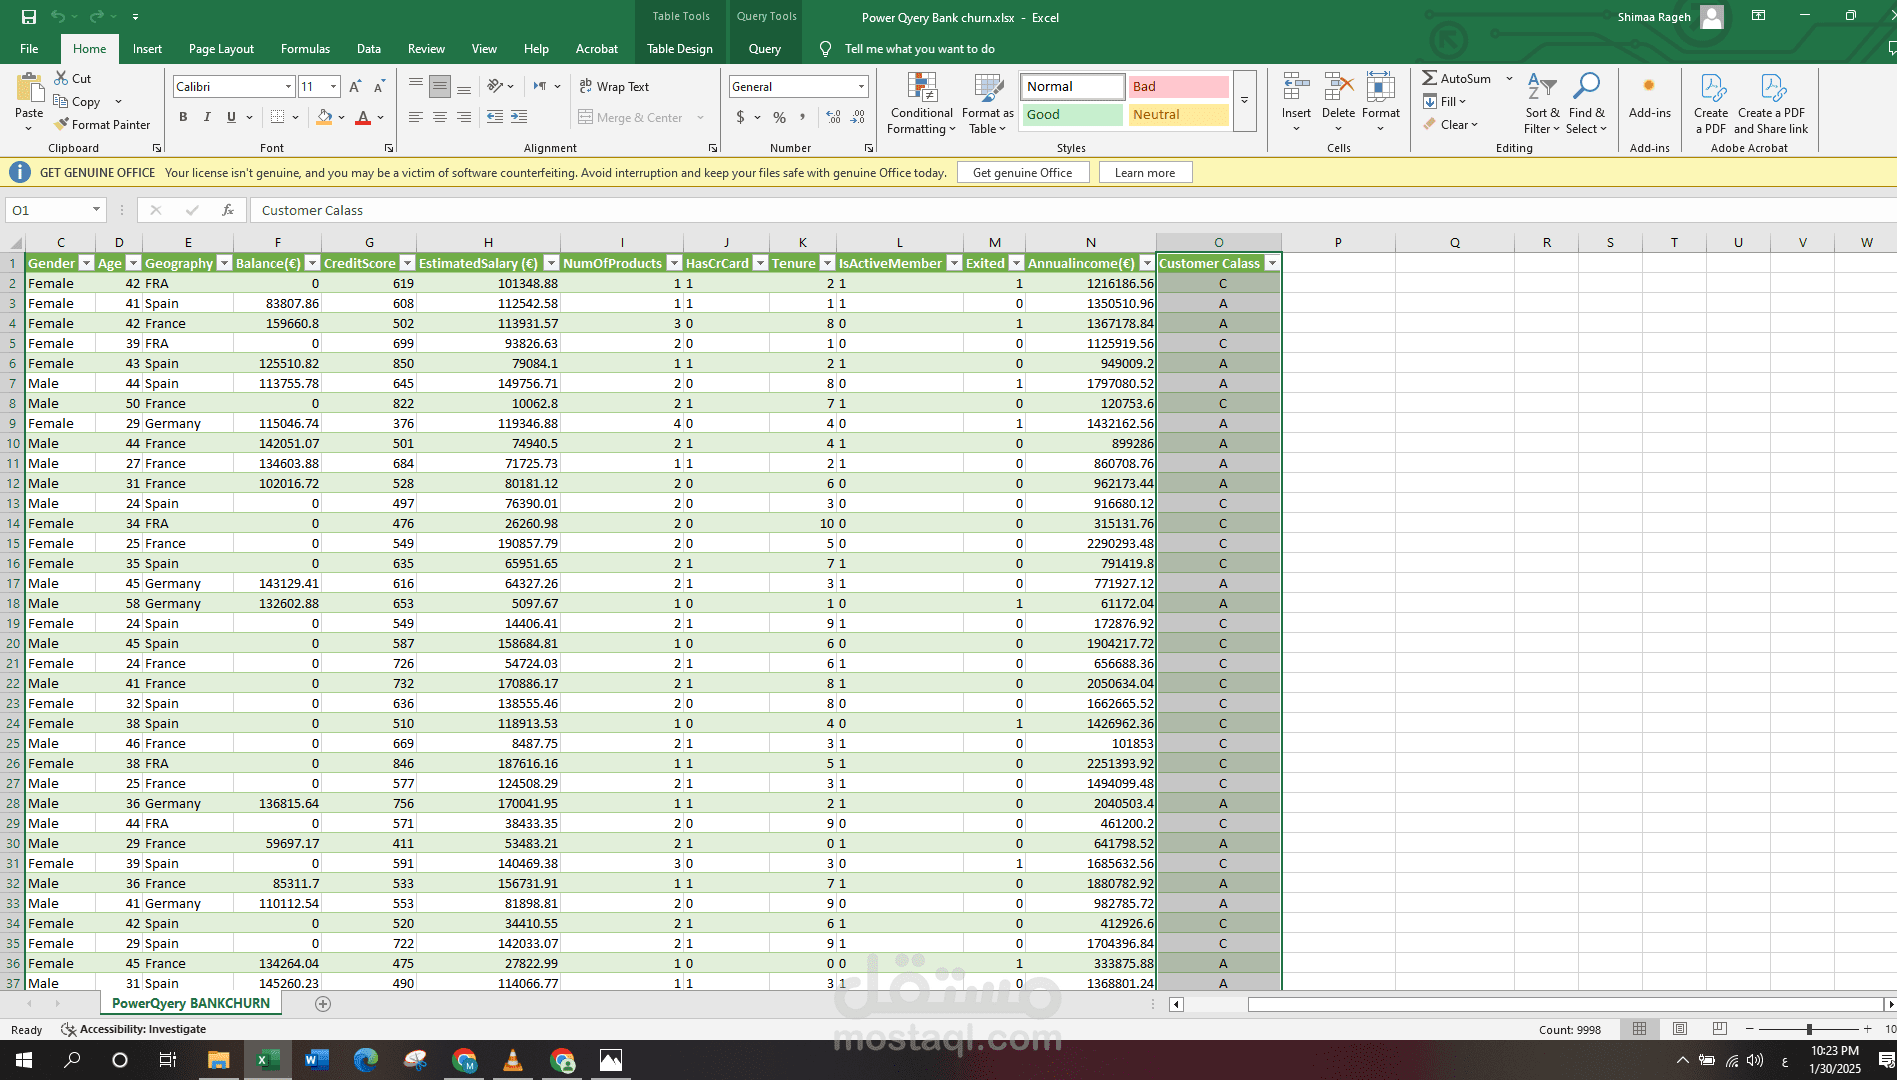
Task: Click Create a PDF and Share link
Action: [1771, 104]
